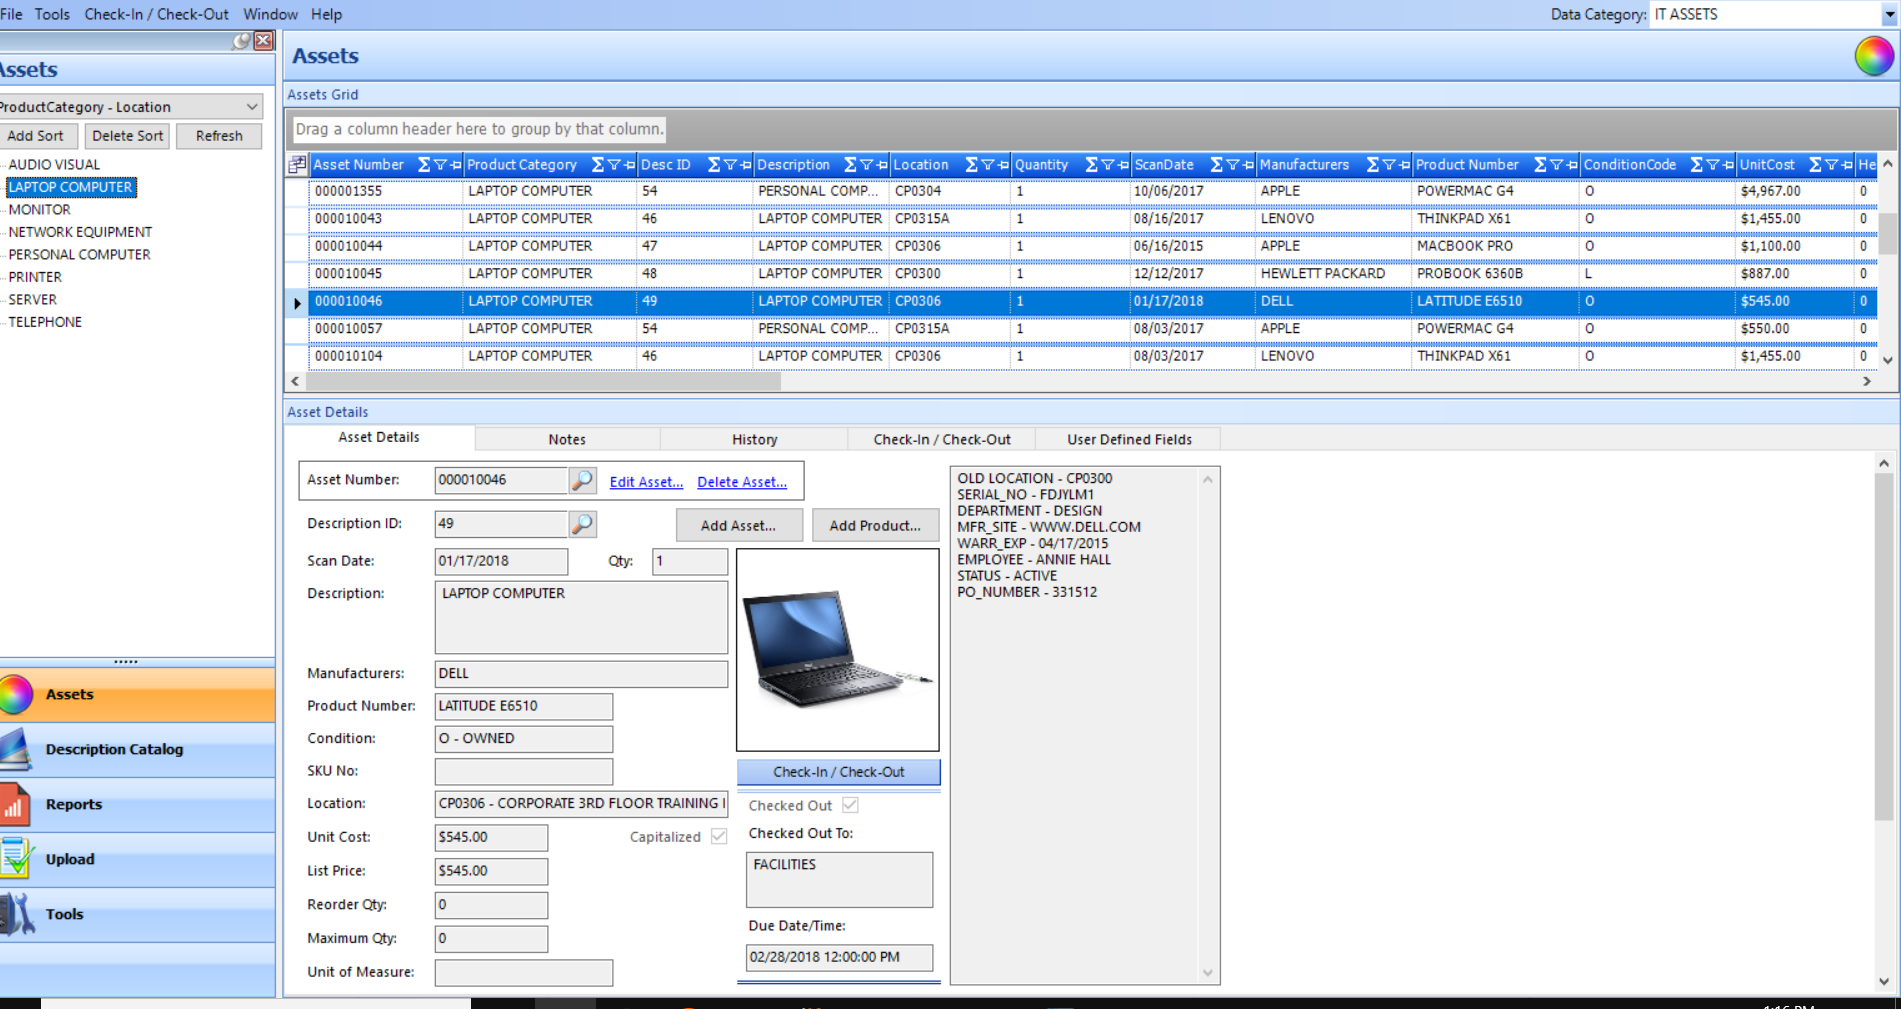Click the Edit Asset link
Screen dimensions: 1901x1009
click(645, 481)
